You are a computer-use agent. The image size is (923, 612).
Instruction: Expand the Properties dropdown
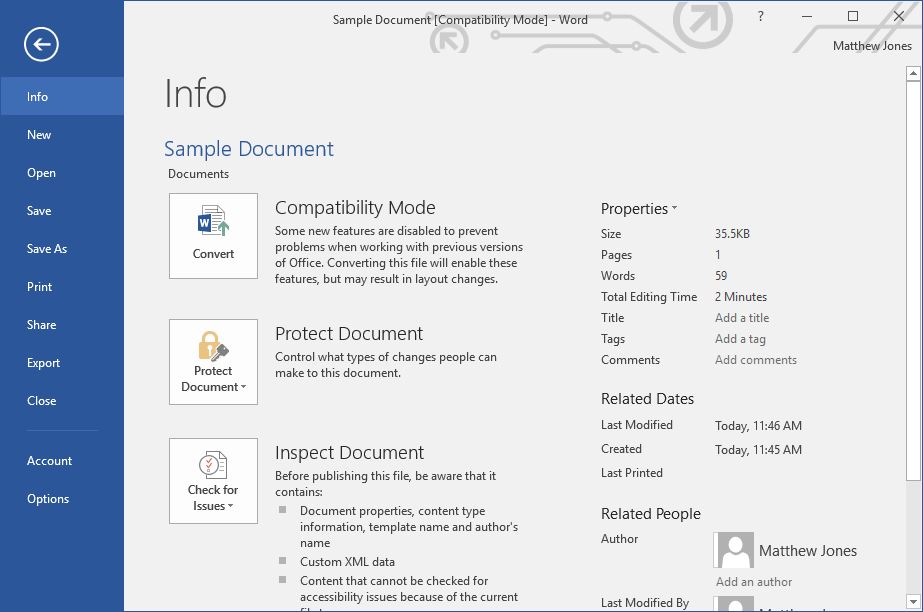pos(639,209)
